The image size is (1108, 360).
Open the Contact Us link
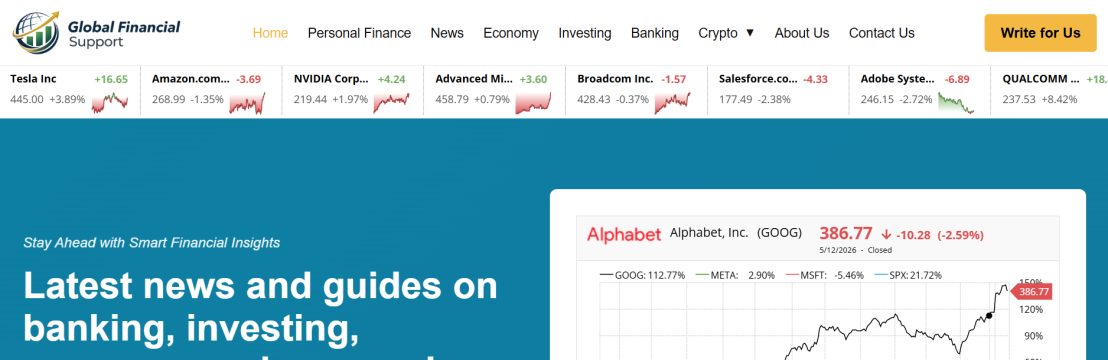881,33
